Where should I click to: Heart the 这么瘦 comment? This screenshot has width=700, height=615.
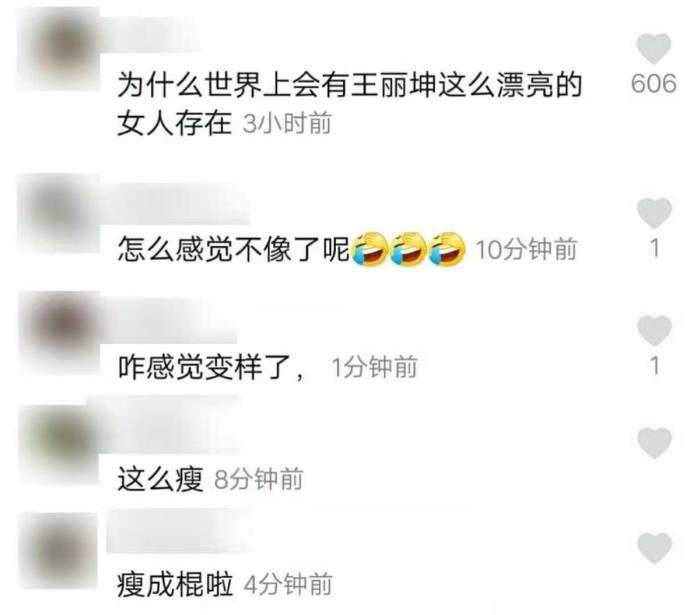654,443
